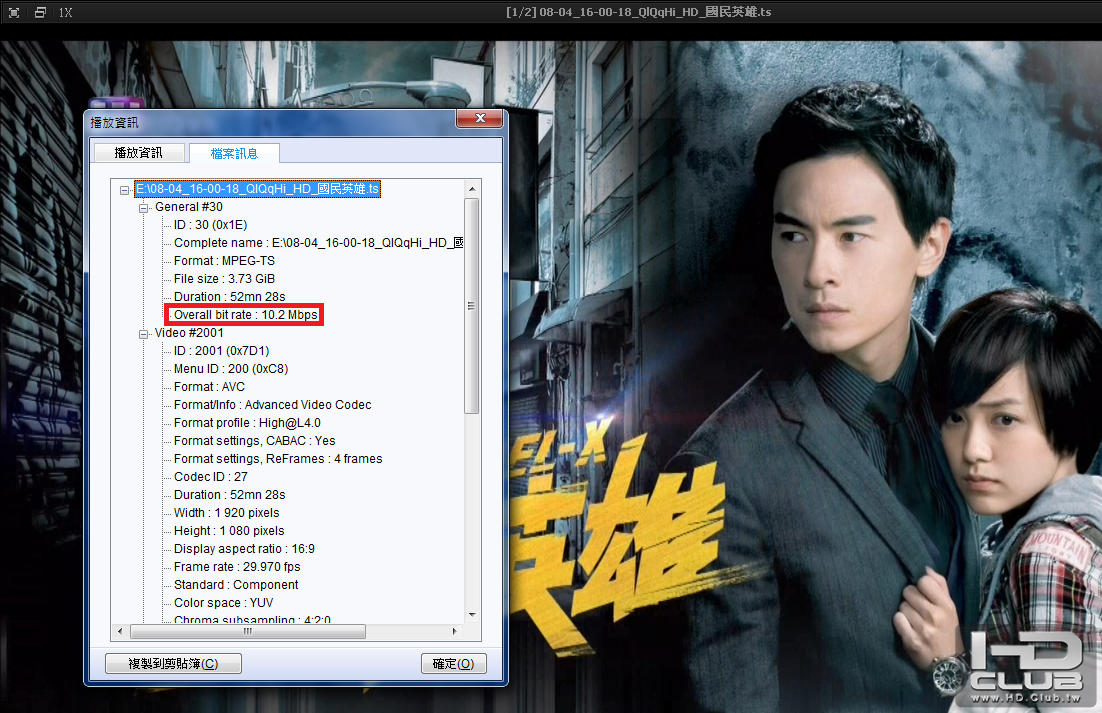Select the 'Complete name' row
The height and width of the screenshot is (713, 1102).
coord(318,242)
